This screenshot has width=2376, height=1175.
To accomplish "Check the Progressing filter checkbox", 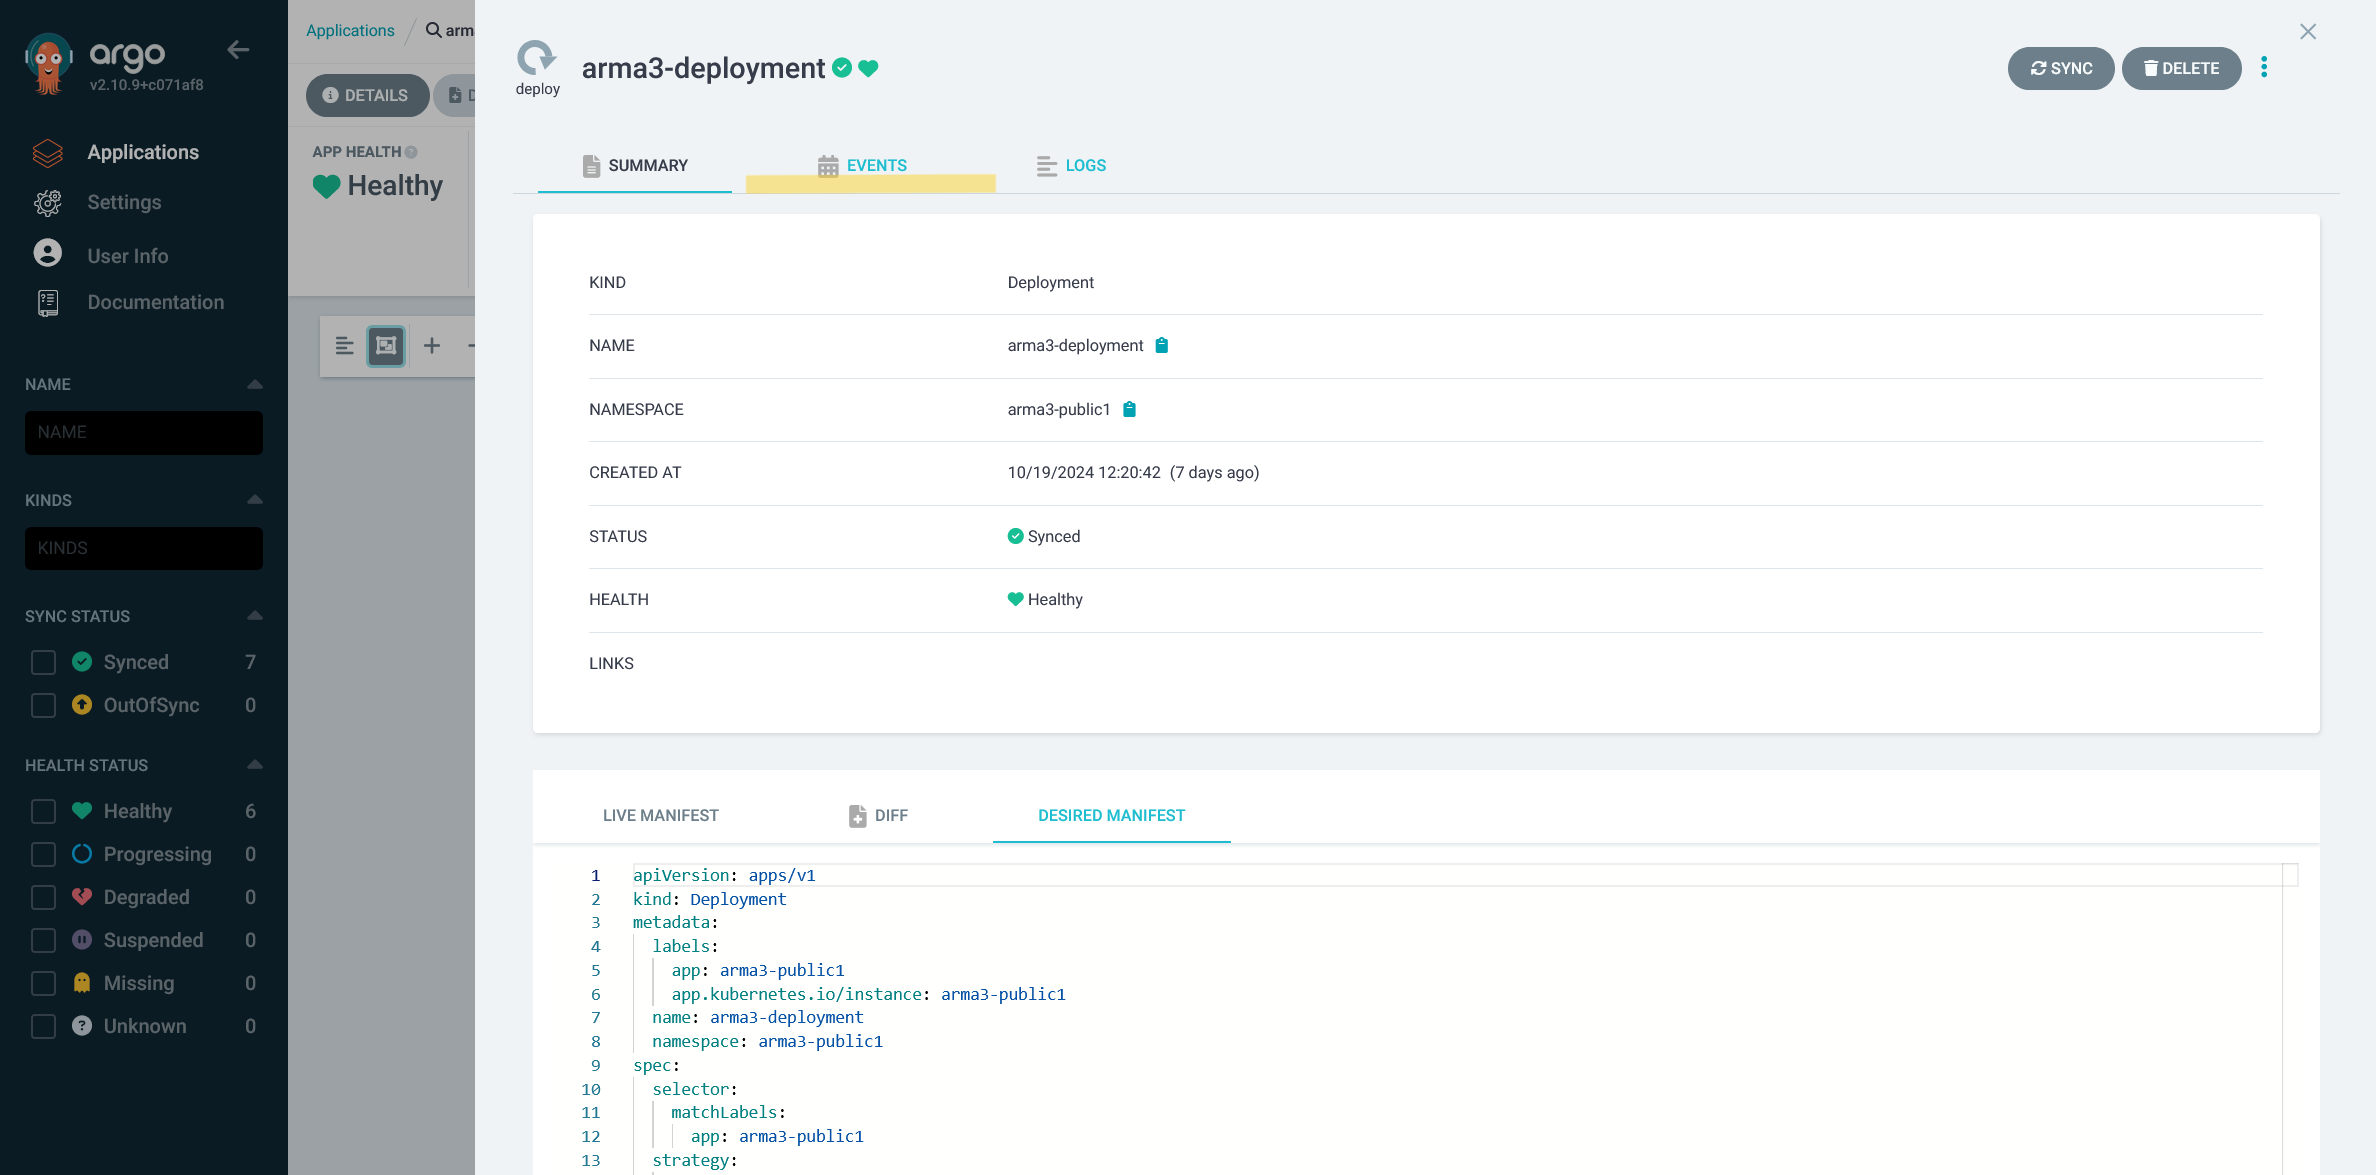I will point(43,854).
